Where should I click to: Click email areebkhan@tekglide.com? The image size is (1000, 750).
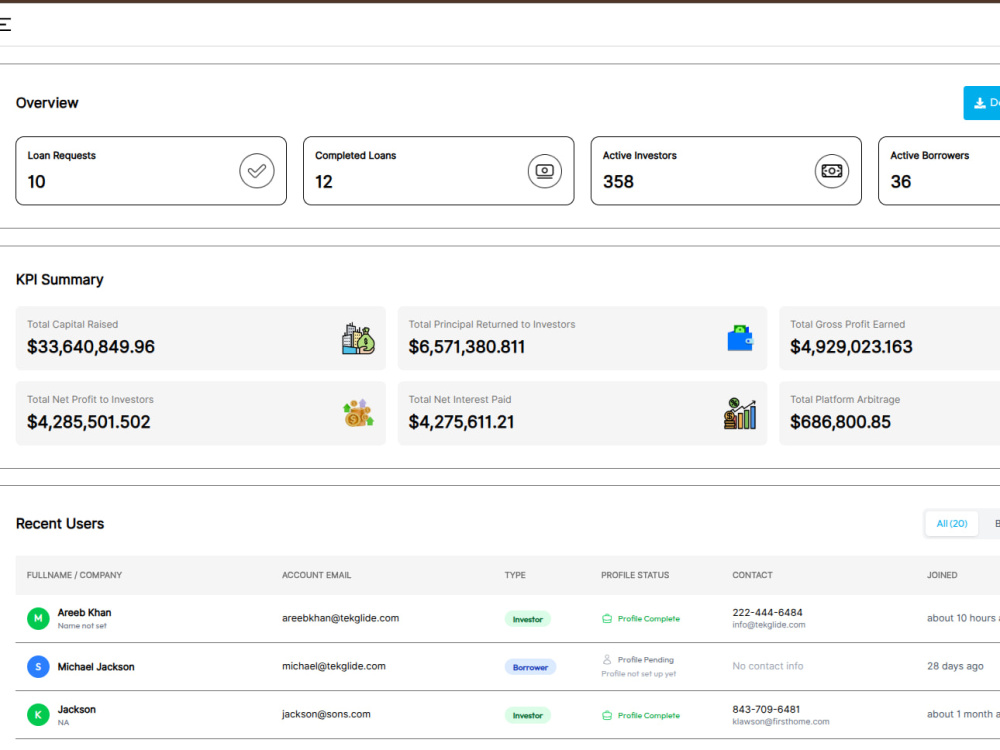point(341,618)
